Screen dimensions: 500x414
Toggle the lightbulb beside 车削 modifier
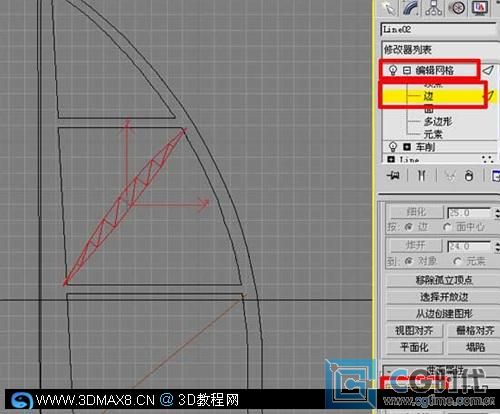[x=393, y=147]
